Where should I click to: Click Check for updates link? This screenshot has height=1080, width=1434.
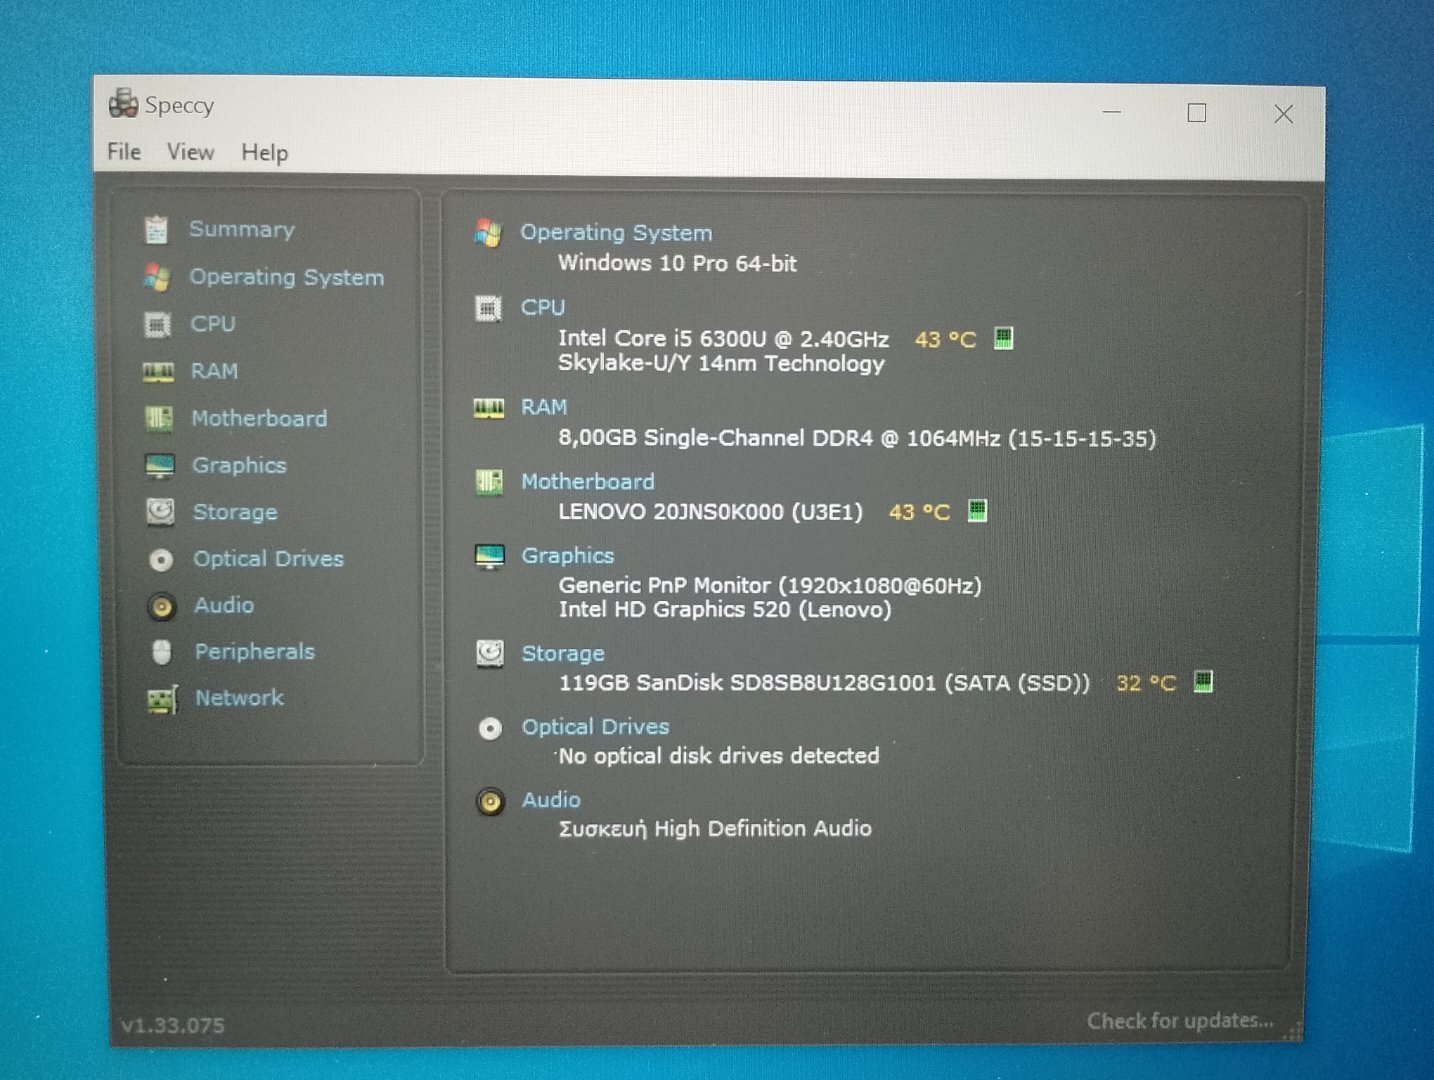click(x=1180, y=1021)
